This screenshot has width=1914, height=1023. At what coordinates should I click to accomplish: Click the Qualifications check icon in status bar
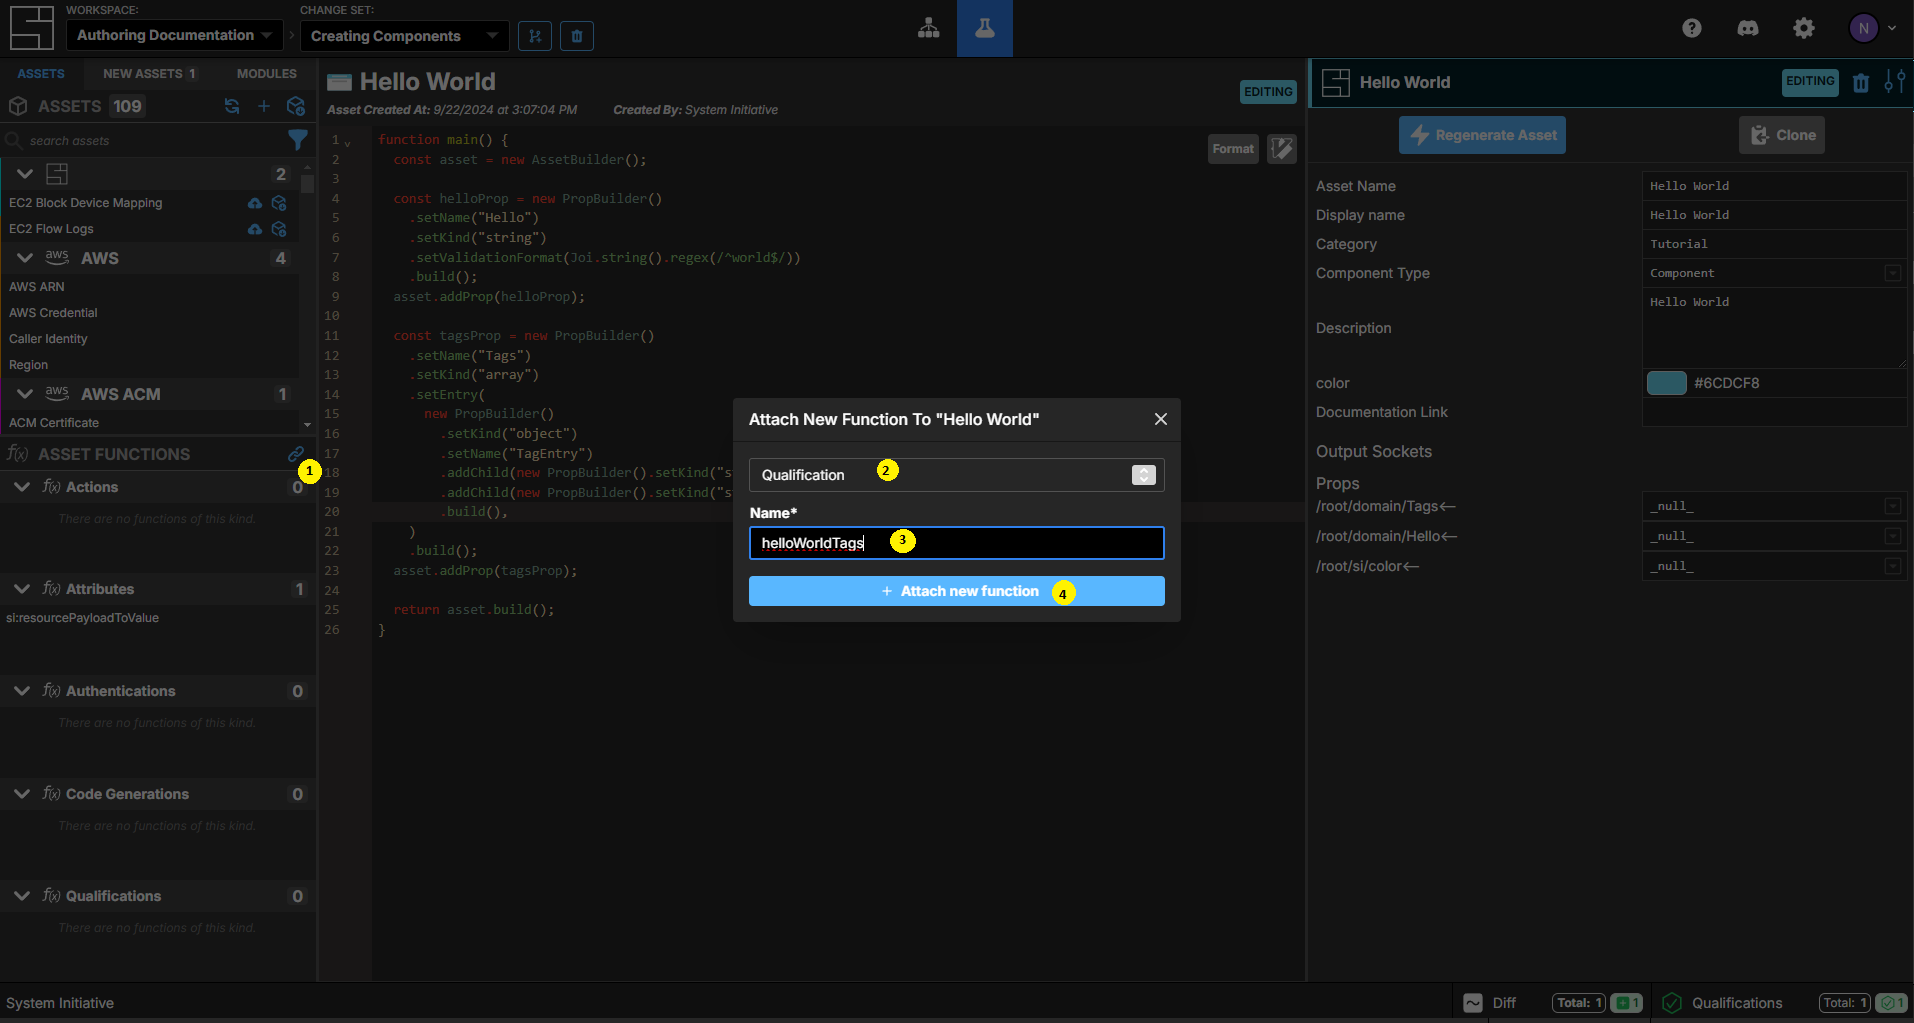(x=1672, y=1003)
